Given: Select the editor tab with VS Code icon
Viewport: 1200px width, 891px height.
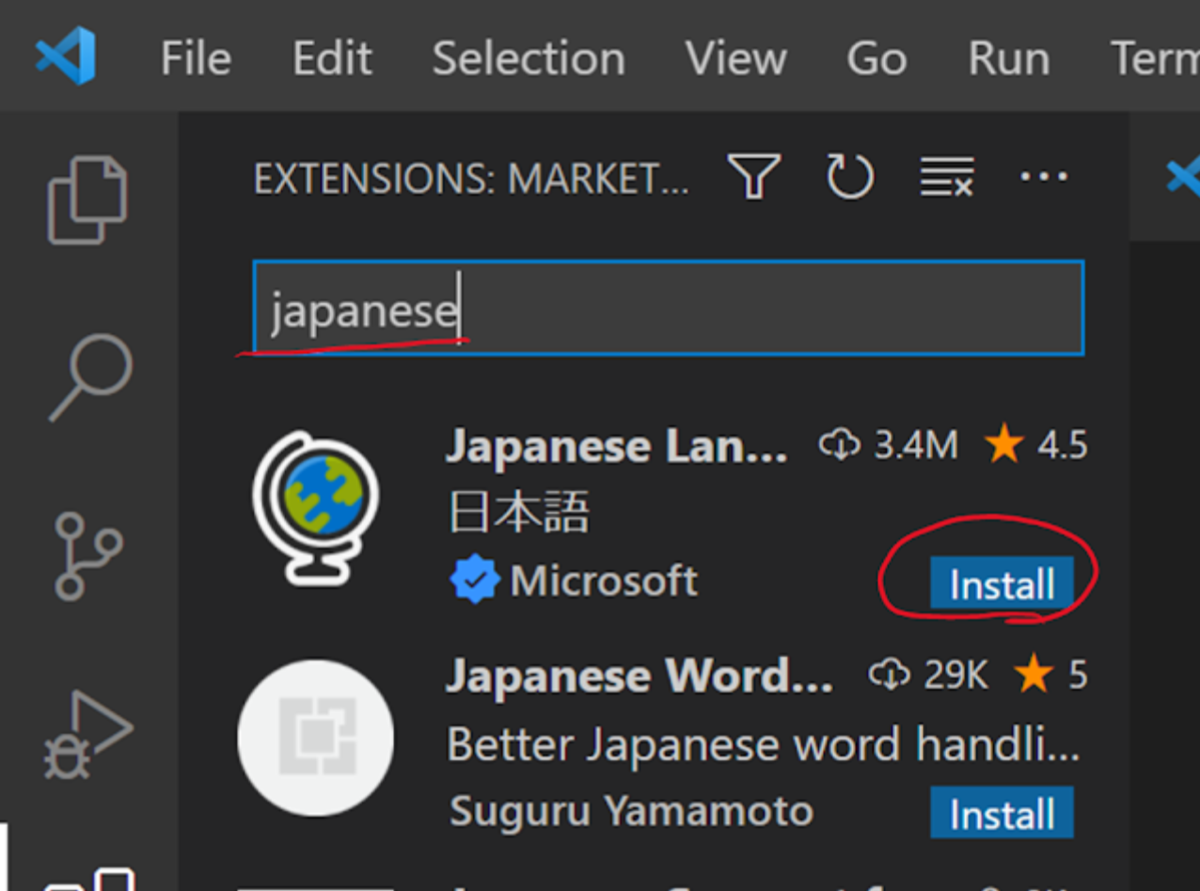Looking at the screenshot, I should point(1183,177).
